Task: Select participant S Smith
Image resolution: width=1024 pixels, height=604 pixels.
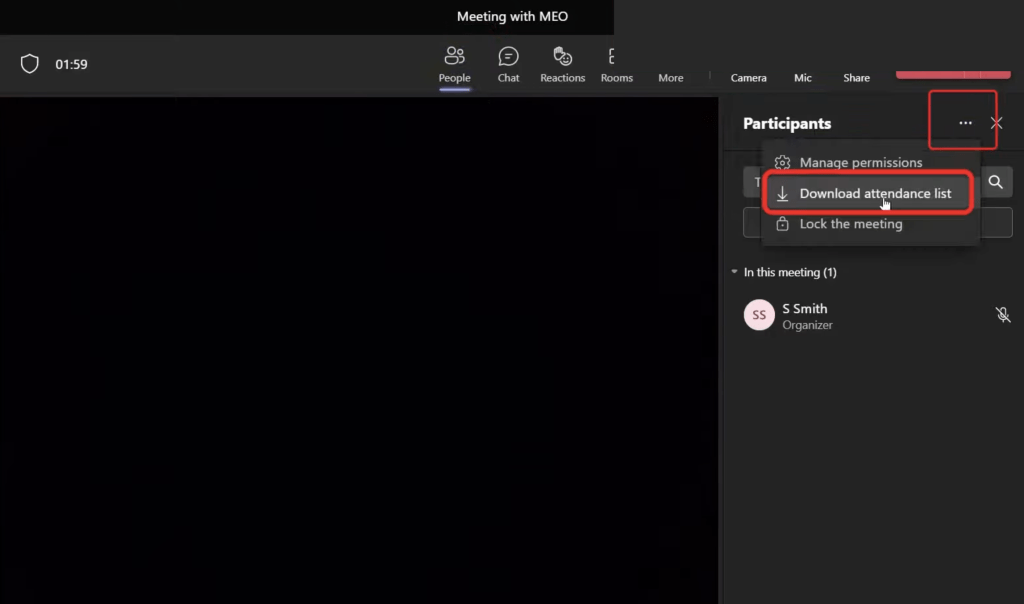Action: [x=875, y=315]
